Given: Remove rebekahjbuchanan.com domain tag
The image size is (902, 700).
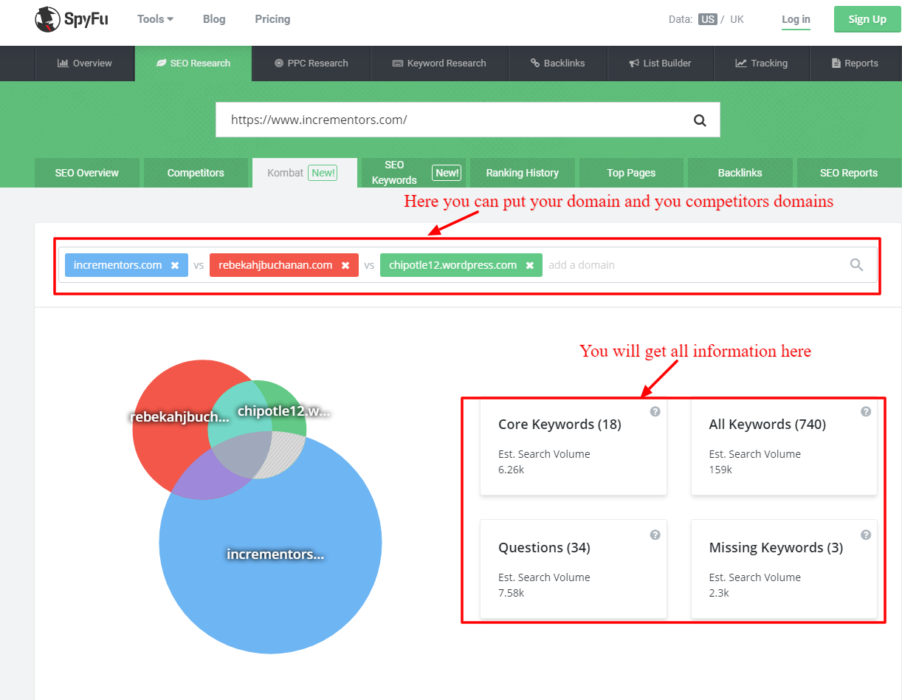Looking at the screenshot, I should tap(345, 265).
